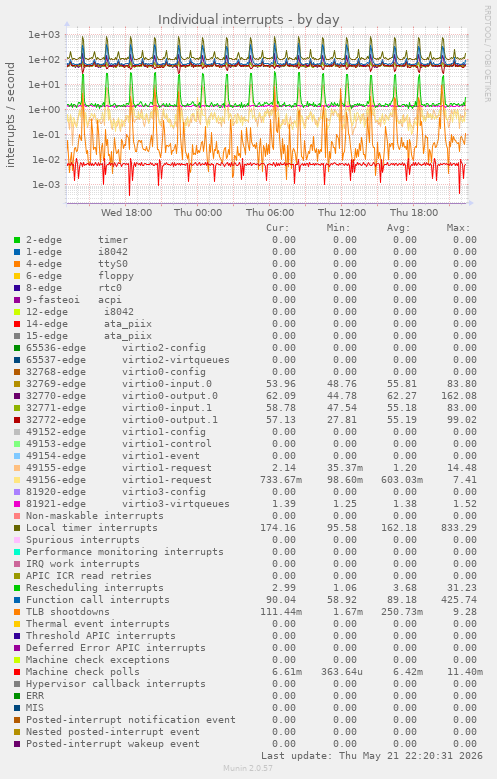Click the red swatch next to Machine check polls
Viewport: 497px width, 779px height.
17,672
